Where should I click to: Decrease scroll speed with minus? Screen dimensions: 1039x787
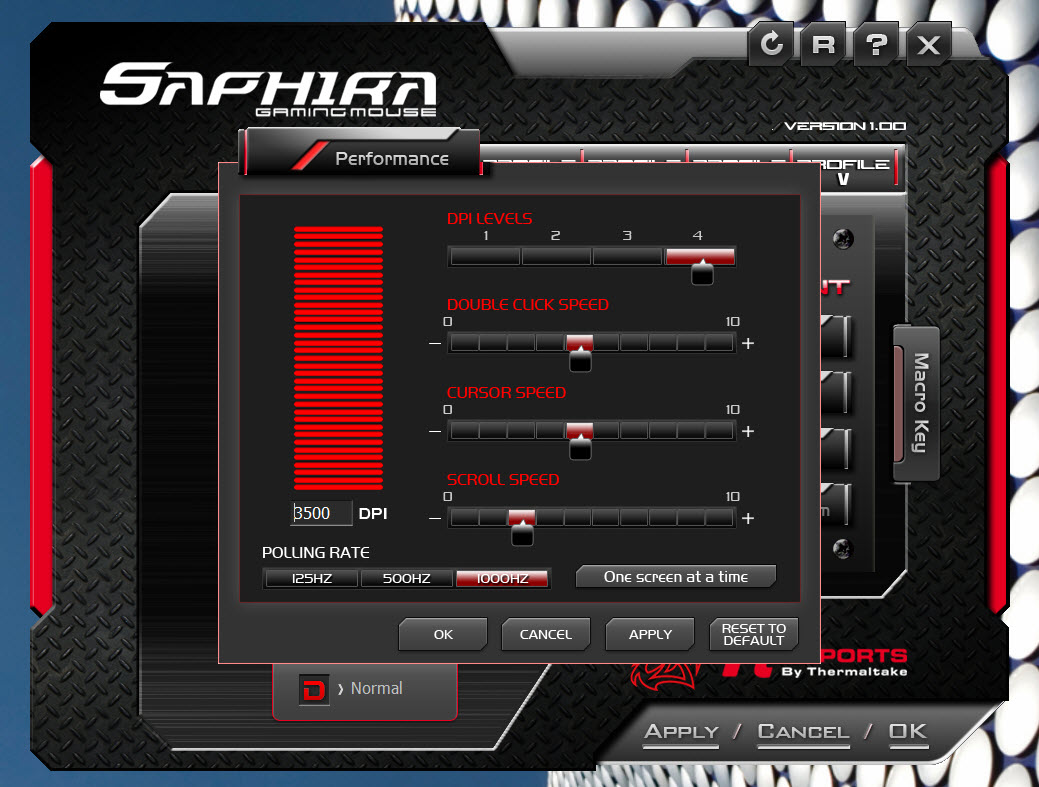435,518
